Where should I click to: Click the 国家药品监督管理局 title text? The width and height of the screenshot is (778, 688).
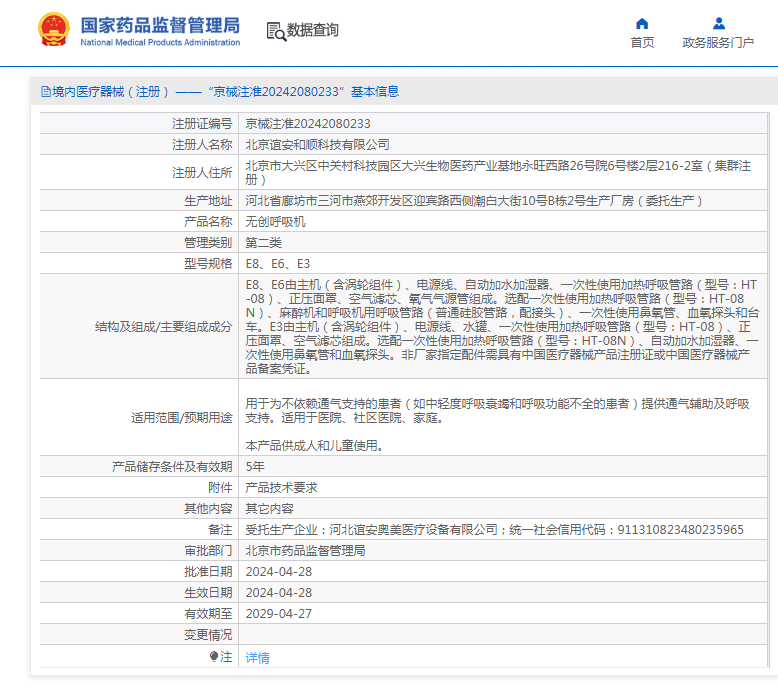tap(160, 24)
